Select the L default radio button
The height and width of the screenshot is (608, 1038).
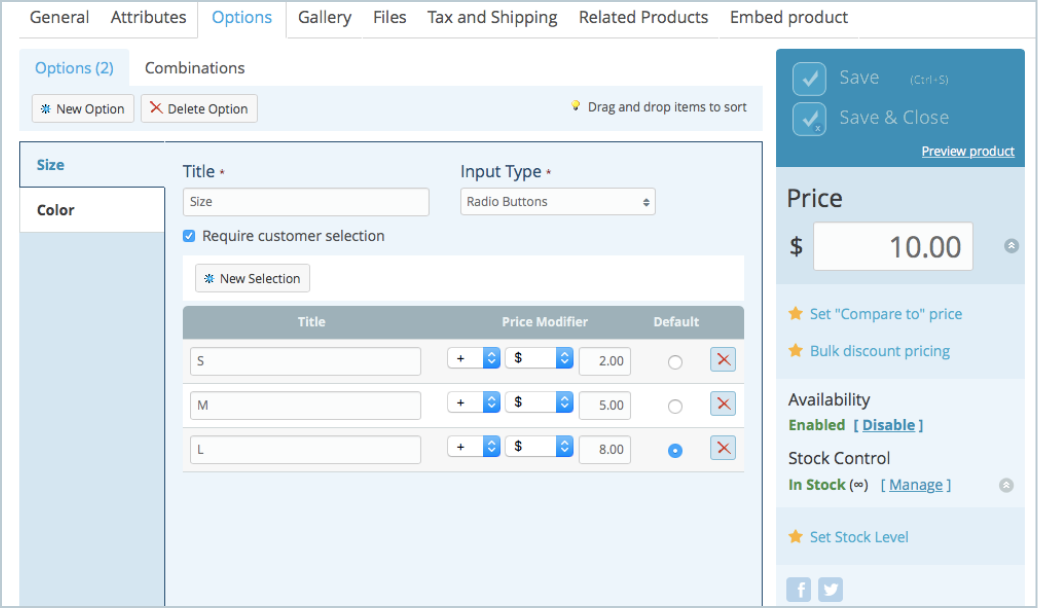[x=675, y=451]
